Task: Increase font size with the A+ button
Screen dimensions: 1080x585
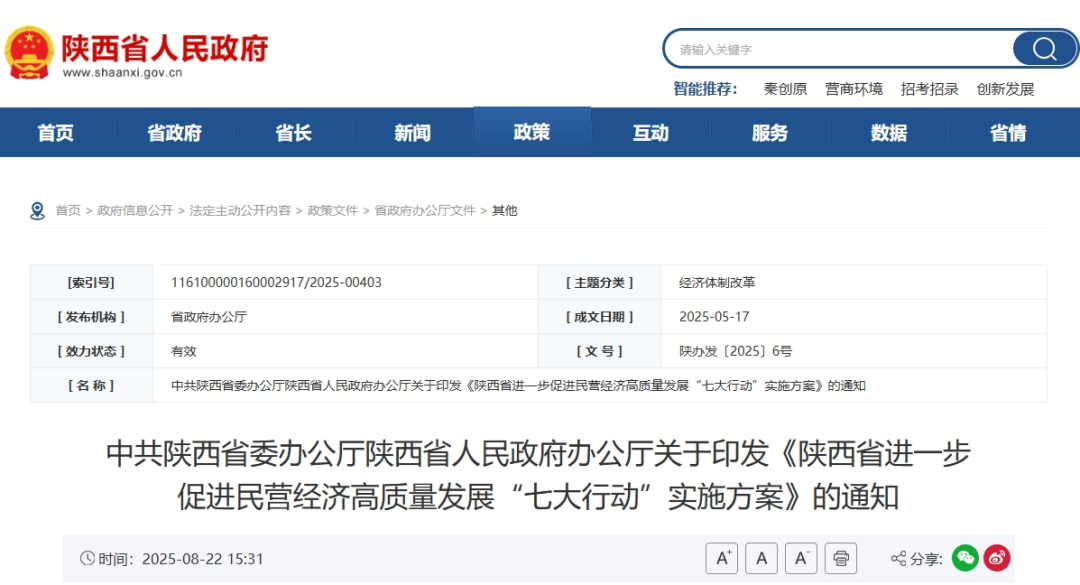Action: point(719,557)
